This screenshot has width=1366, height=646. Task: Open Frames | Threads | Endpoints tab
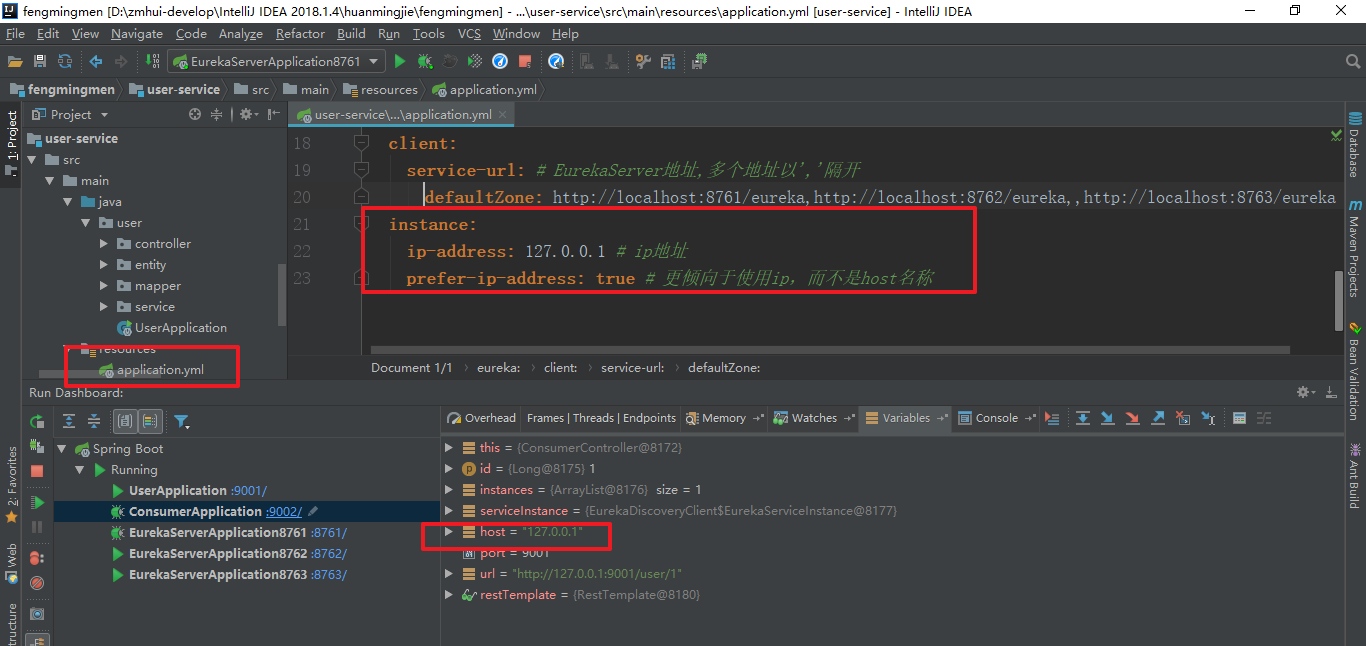click(601, 418)
